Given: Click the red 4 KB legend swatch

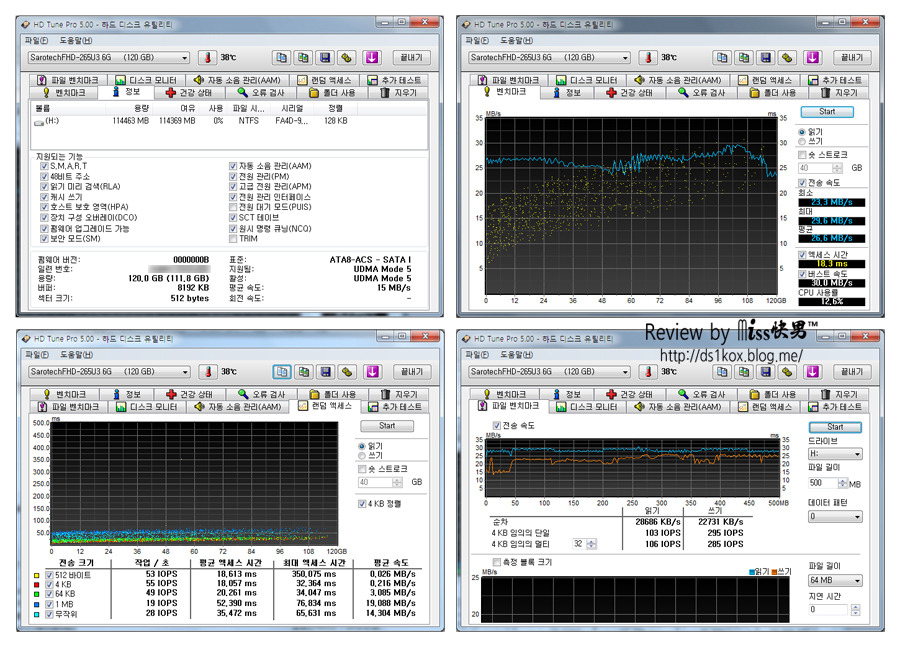Looking at the screenshot, I should pos(36,585).
